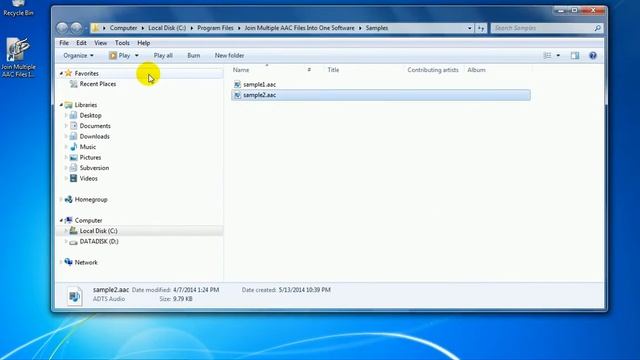Select Documents label in Libraries tree
Screen dimensions: 640x360
[95, 126]
